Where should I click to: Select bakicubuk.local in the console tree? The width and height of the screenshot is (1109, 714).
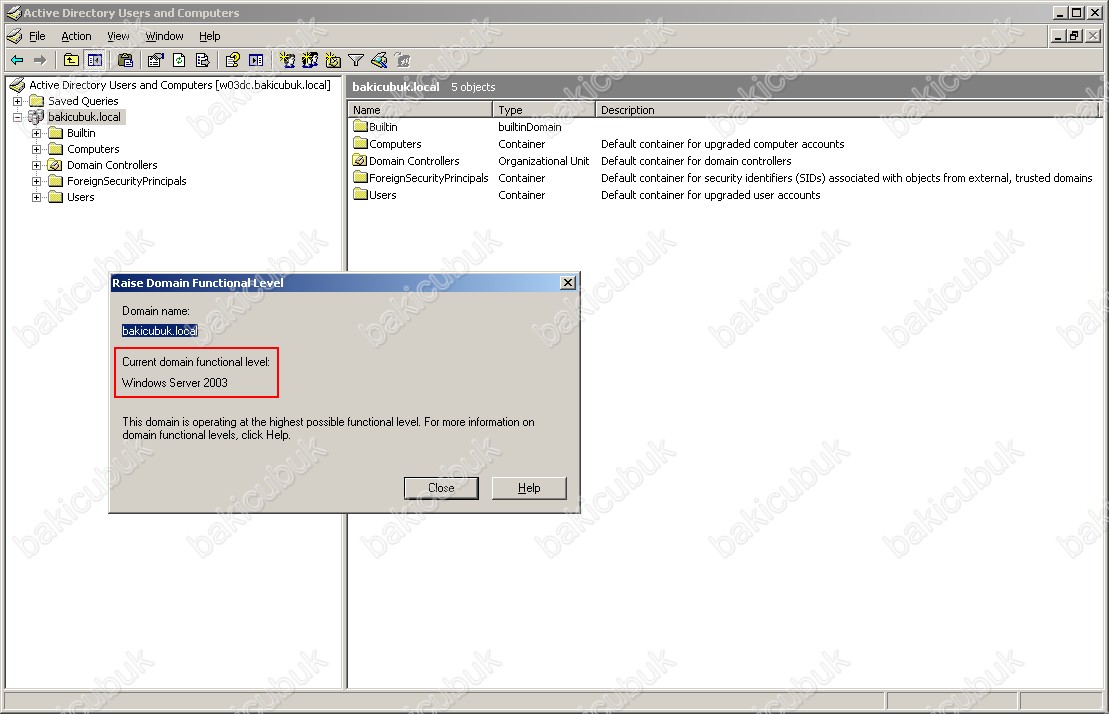(84, 117)
